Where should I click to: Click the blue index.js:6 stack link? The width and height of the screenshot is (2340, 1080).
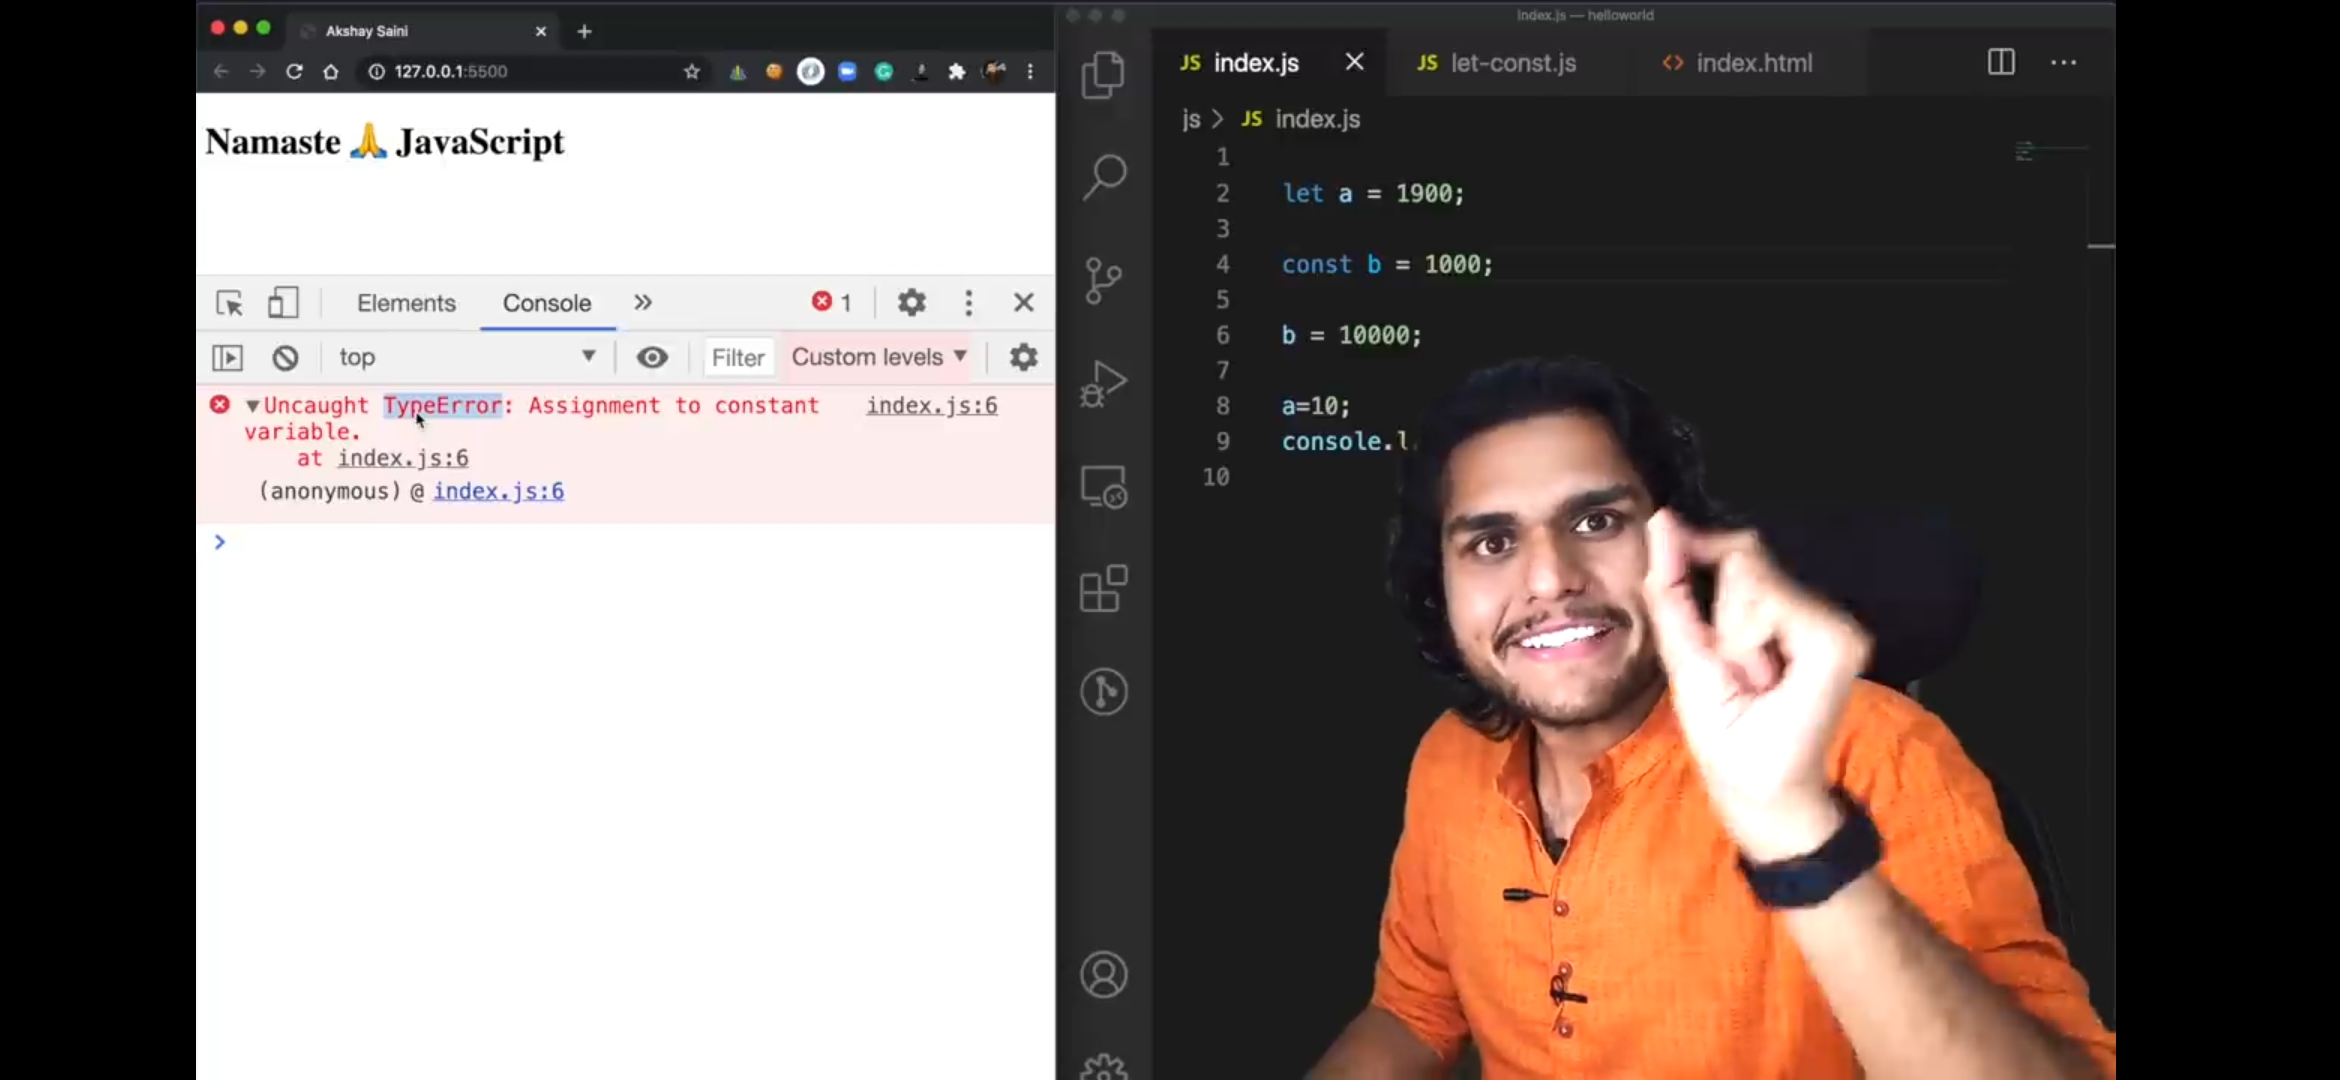[x=498, y=491]
